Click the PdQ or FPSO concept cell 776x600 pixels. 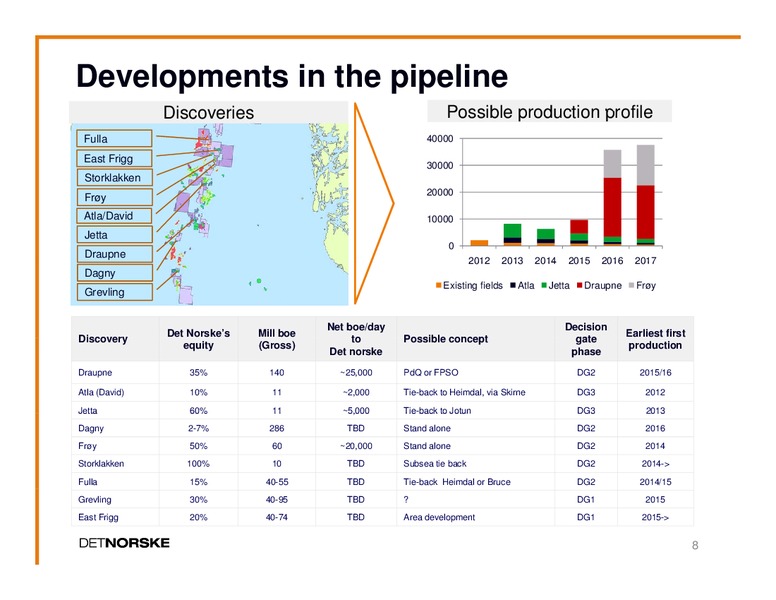click(x=431, y=373)
